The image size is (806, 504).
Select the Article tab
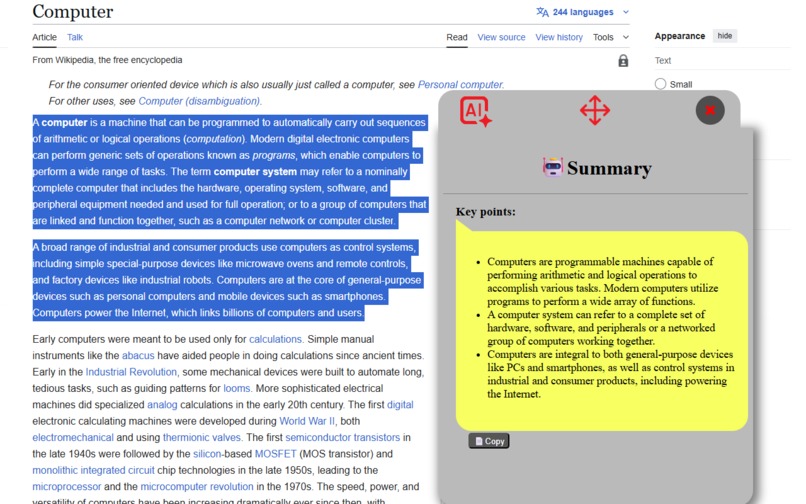(44, 37)
